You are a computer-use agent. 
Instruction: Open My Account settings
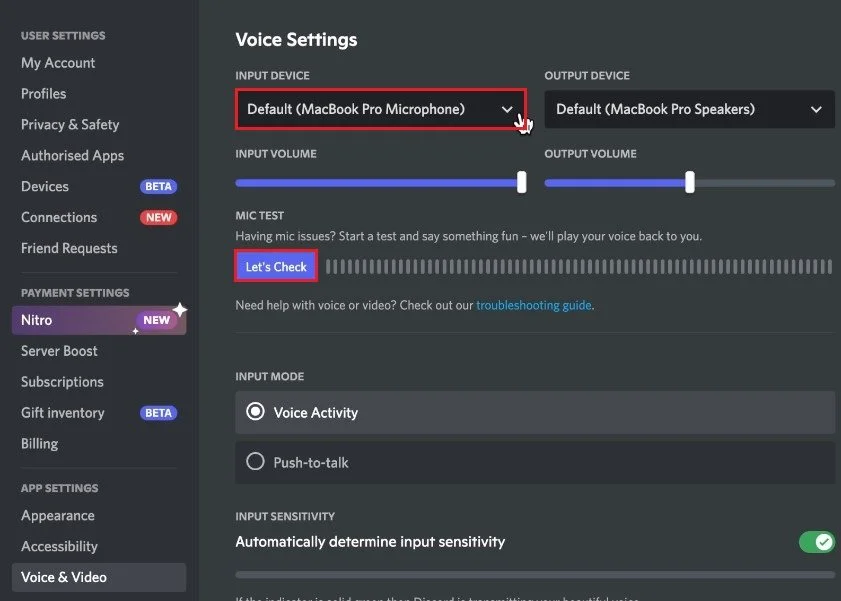coord(58,63)
